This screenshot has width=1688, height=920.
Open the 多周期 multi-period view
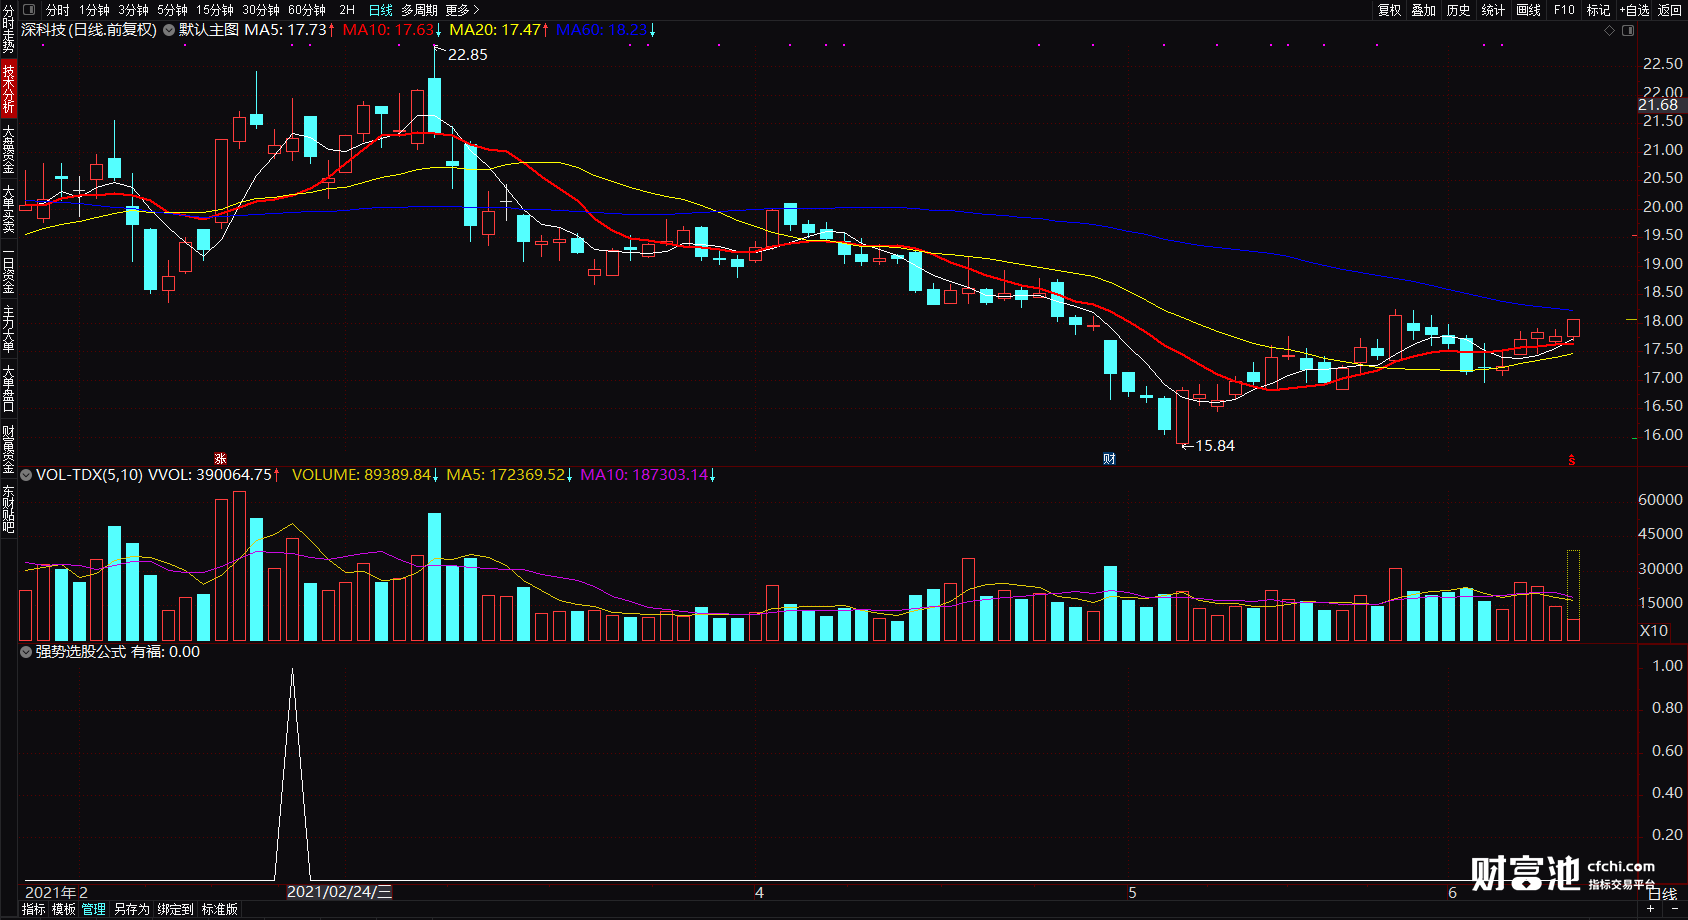pos(420,10)
